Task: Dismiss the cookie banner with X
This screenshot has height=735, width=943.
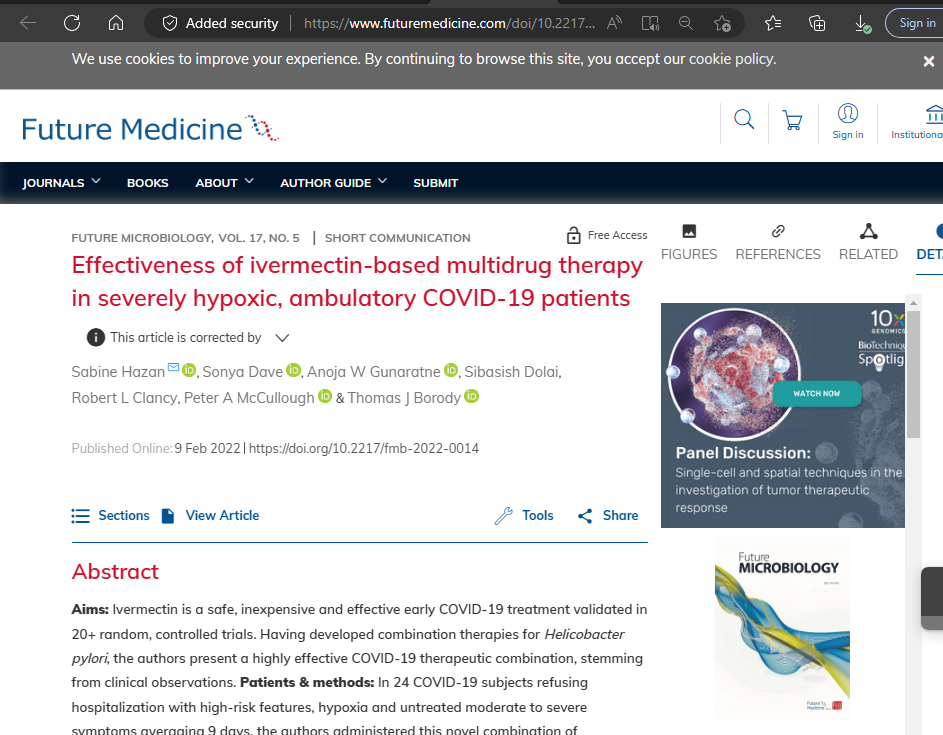Action: click(x=929, y=61)
